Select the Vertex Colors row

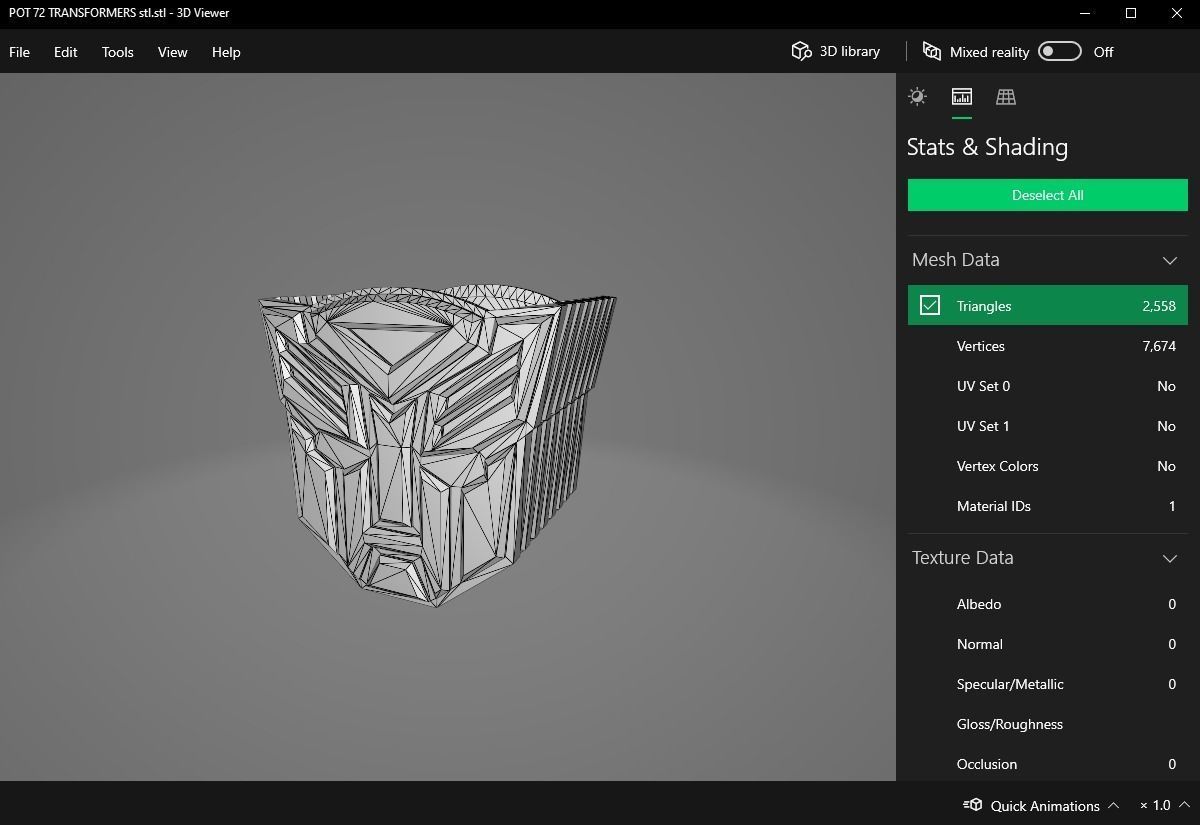(1047, 466)
